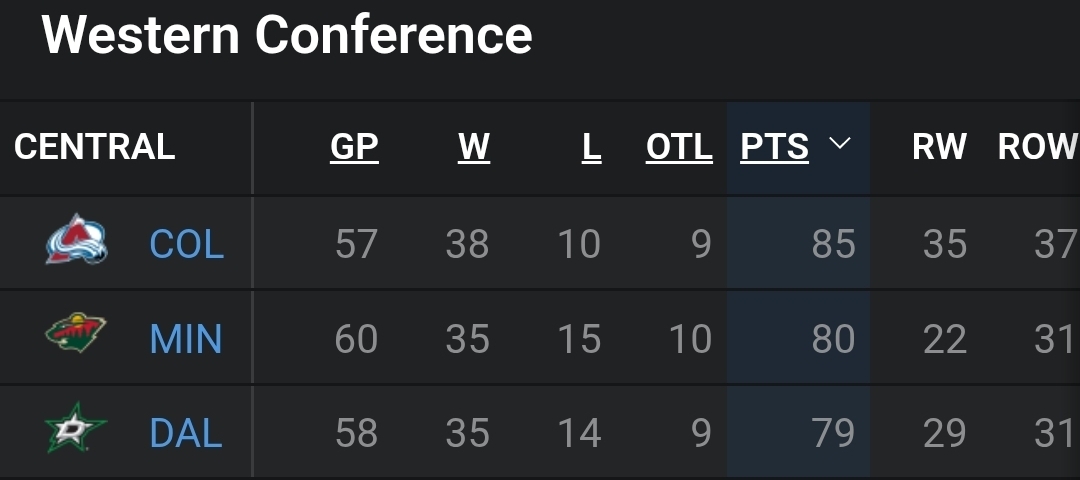This screenshot has height=480, width=1080.
Task: Click the Dallas Stars team logo
Action: click(x=76, y=432)
